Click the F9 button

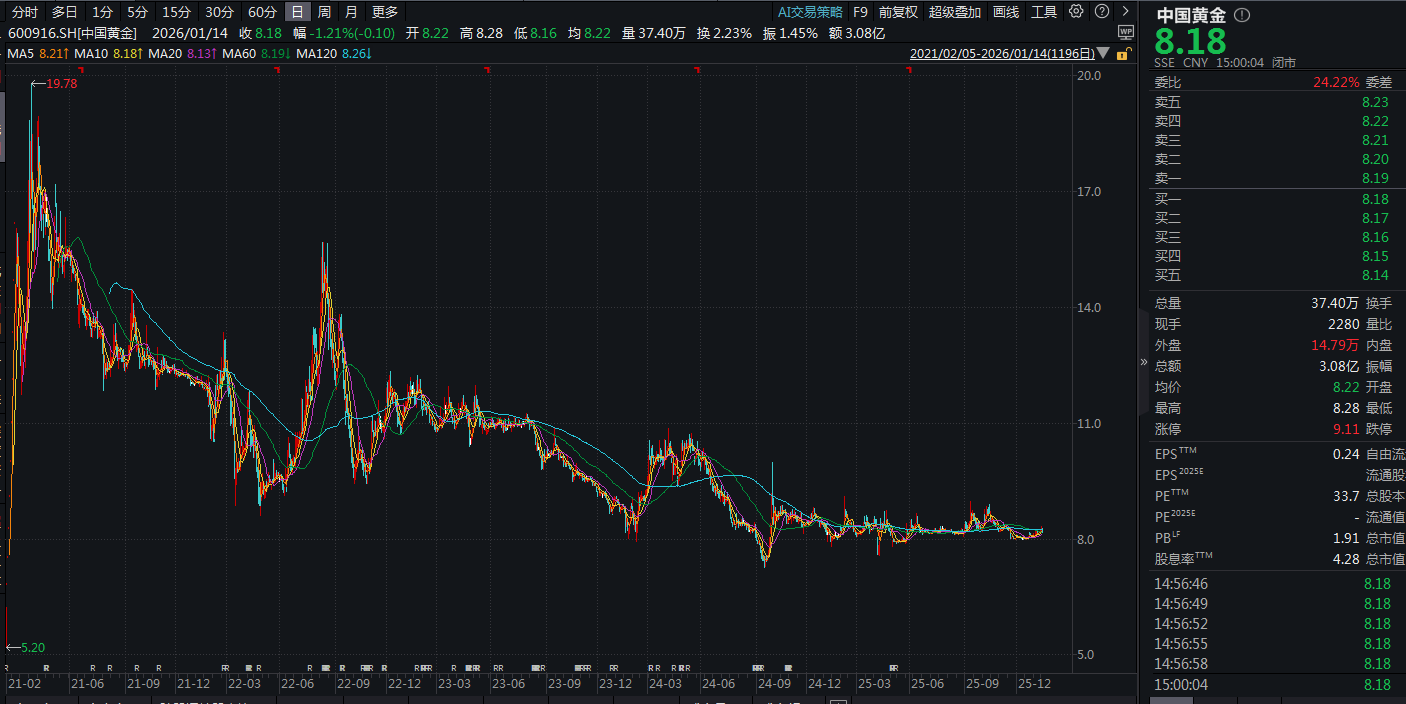click(860, 12)
